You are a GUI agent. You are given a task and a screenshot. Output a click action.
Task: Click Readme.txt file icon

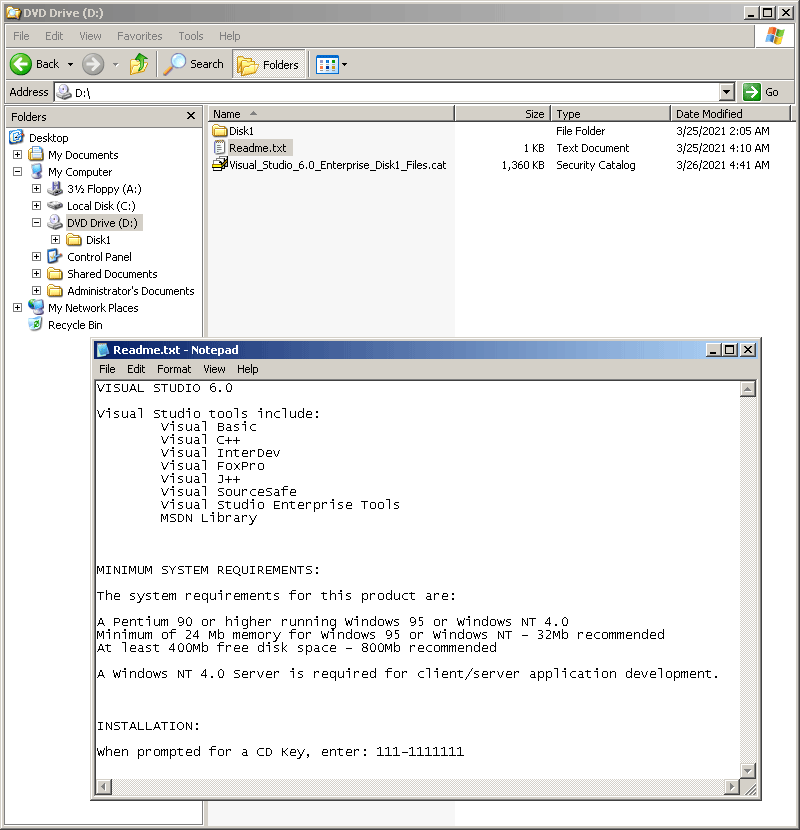click(x=220, y=148)
